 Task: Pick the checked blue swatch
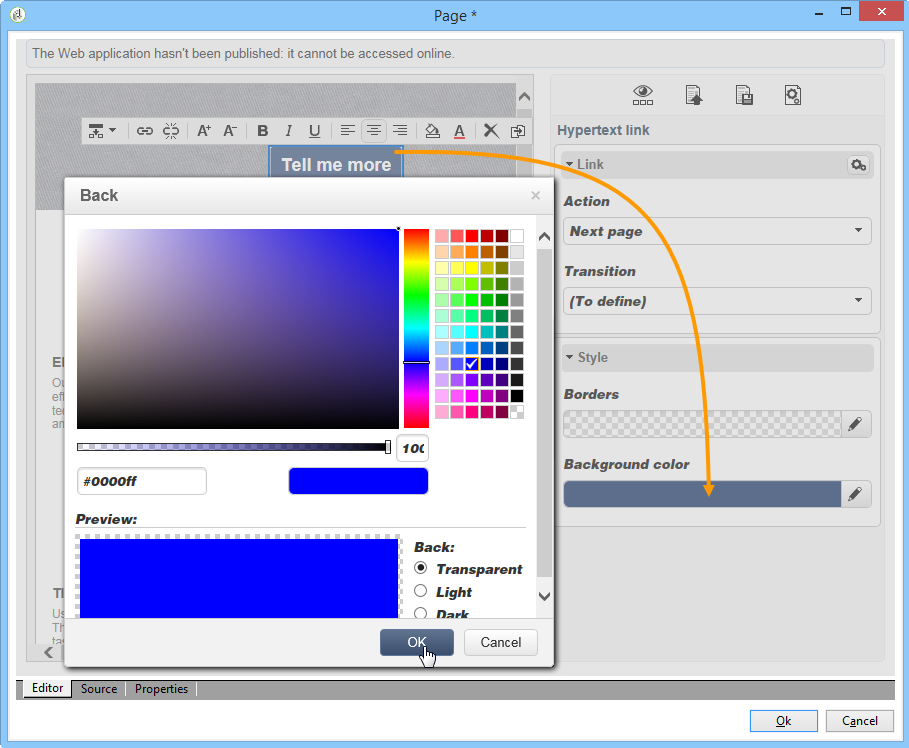[472, 364]
